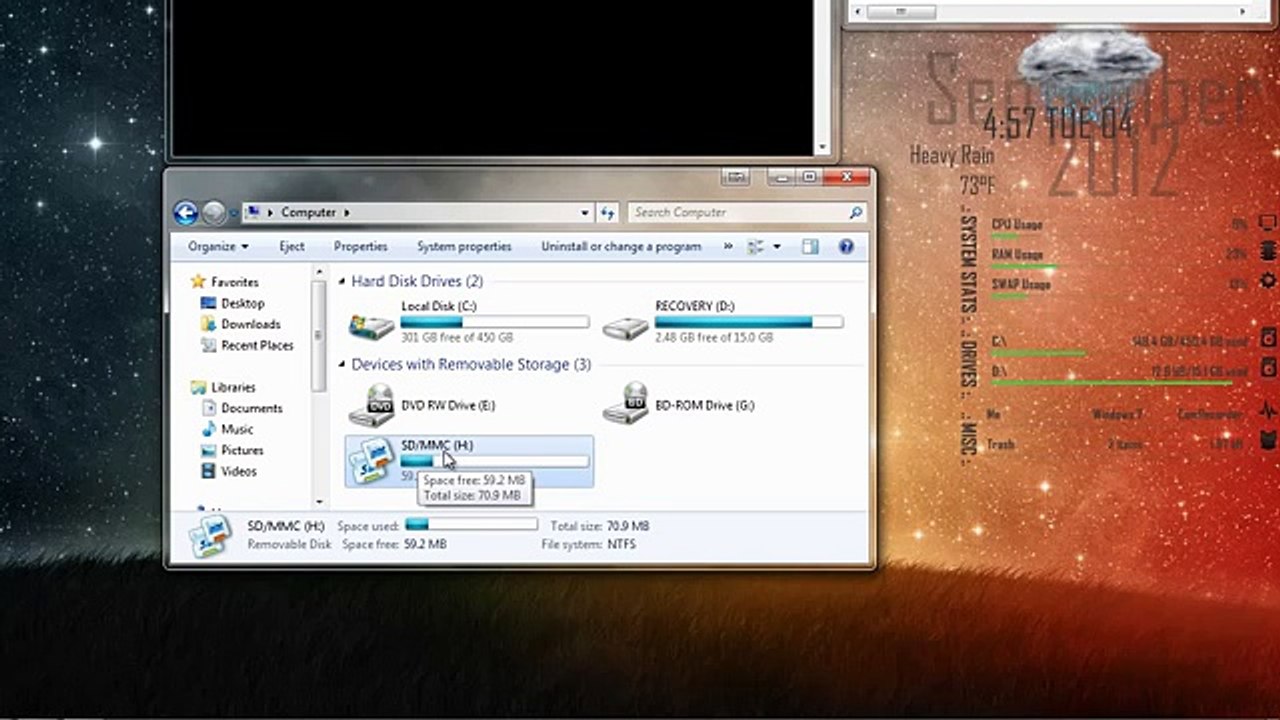Click the Local Disk (C:) label
Viewport: 1280px width, 720px height.
click(x=440, y=306)
